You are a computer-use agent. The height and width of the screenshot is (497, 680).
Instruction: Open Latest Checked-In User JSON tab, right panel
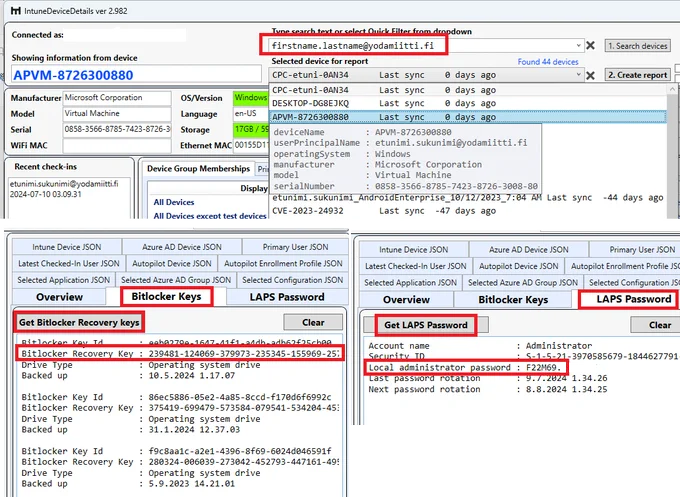coord(416,266)
